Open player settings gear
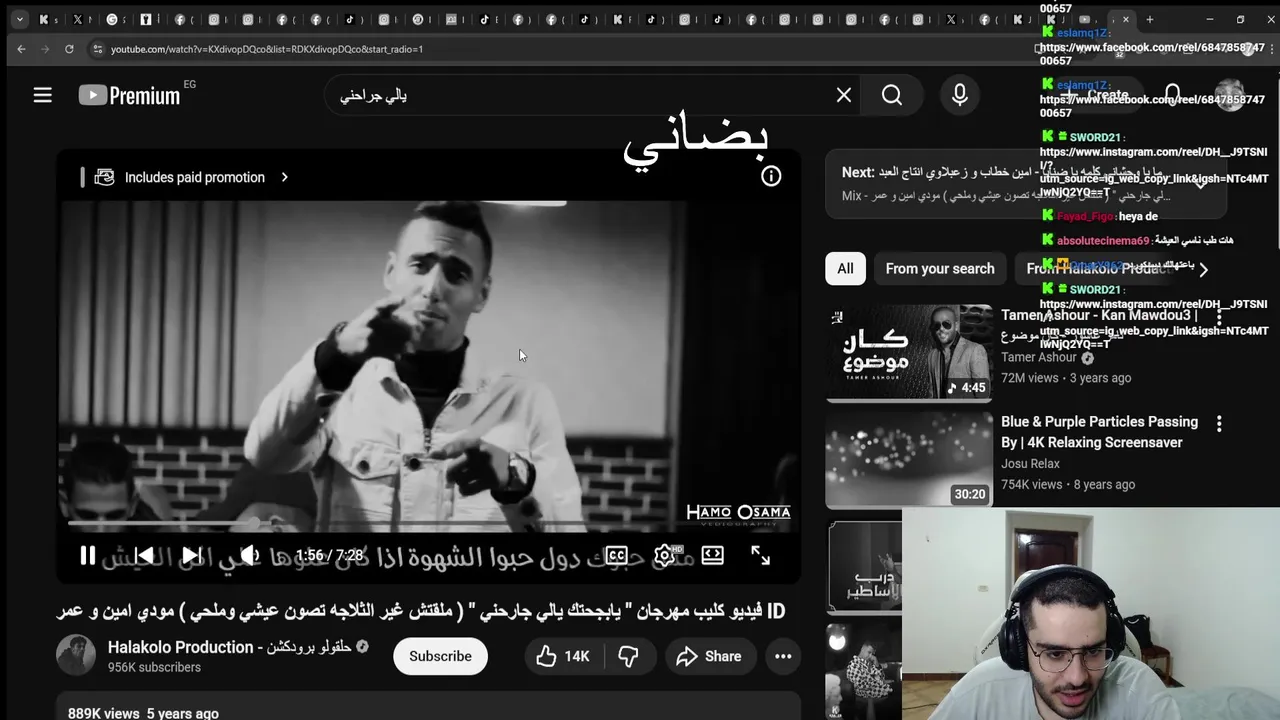Screen dimensions: 1280x720 (x=665, y=555)
